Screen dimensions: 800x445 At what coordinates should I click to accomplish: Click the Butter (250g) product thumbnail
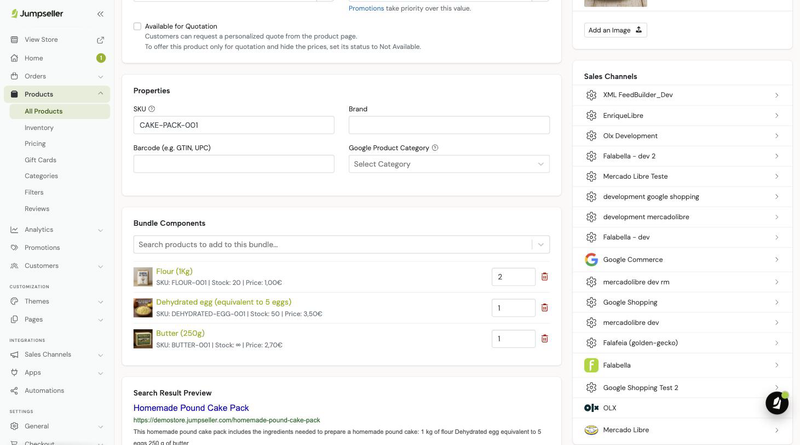click(143, 339)
